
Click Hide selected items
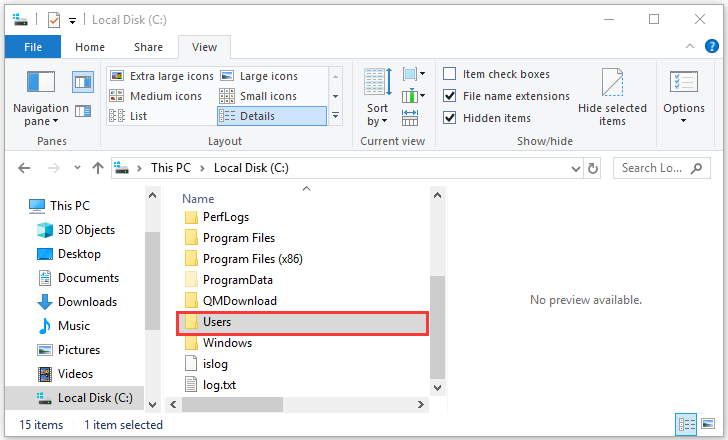[x=612, y=97]
